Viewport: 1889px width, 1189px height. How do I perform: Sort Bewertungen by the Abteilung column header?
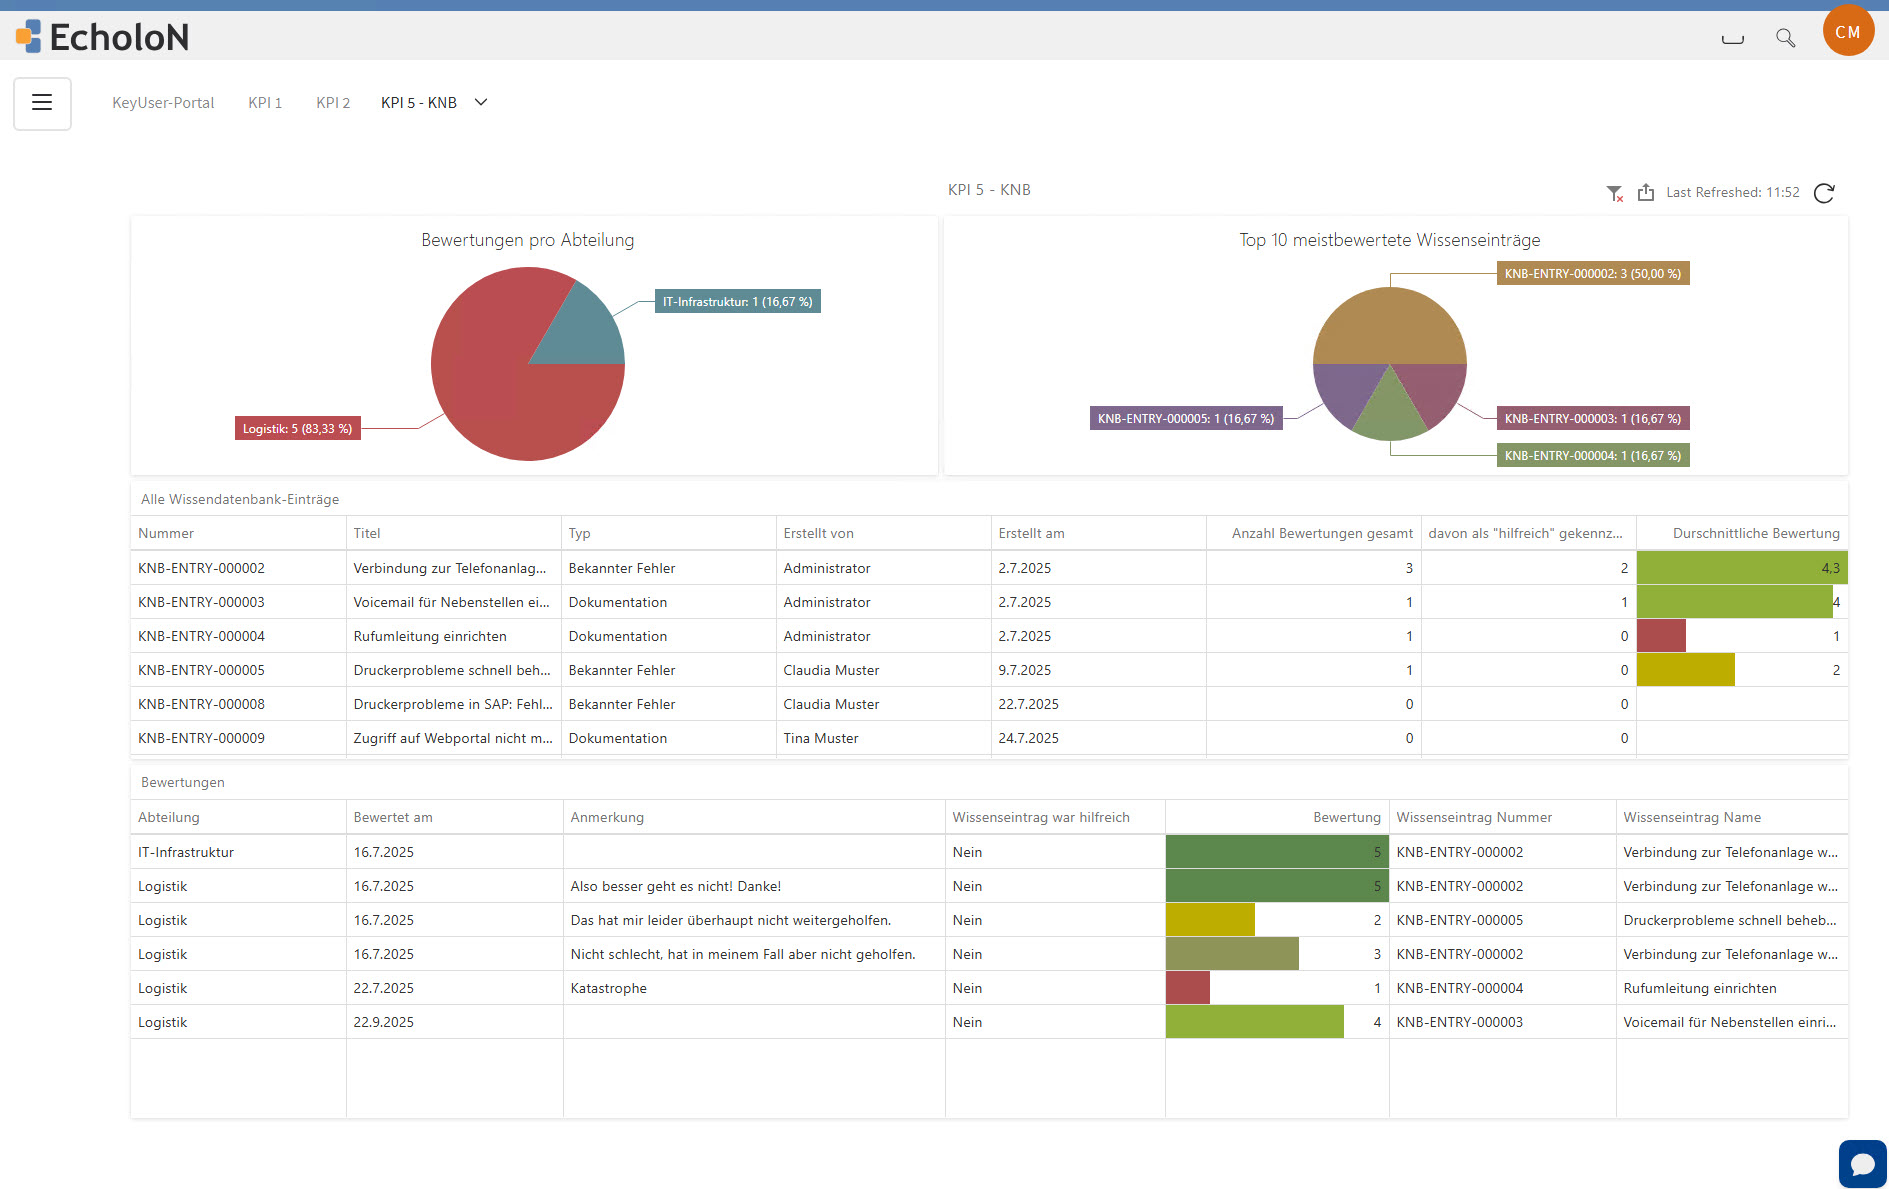click(x=169, y=817)
